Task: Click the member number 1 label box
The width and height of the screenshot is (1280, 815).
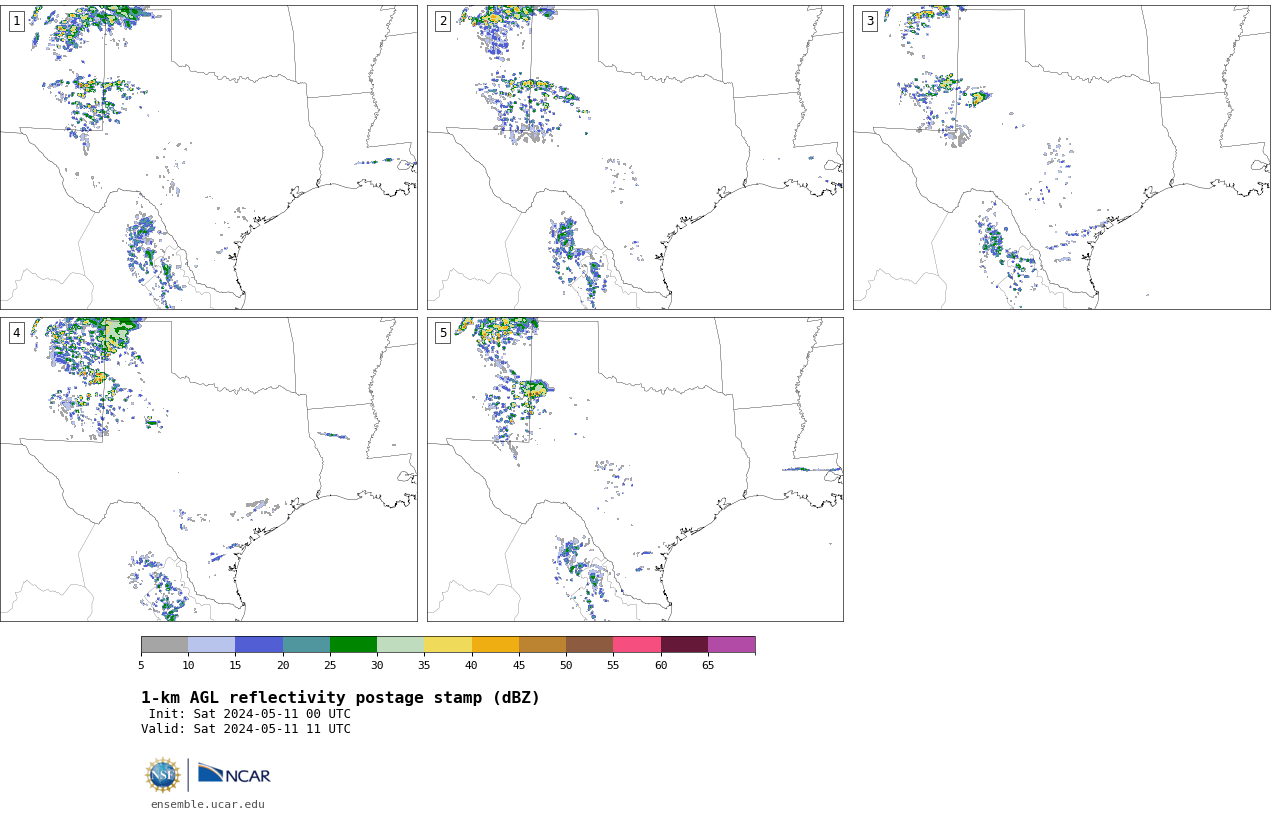Action: click(16, 21)
